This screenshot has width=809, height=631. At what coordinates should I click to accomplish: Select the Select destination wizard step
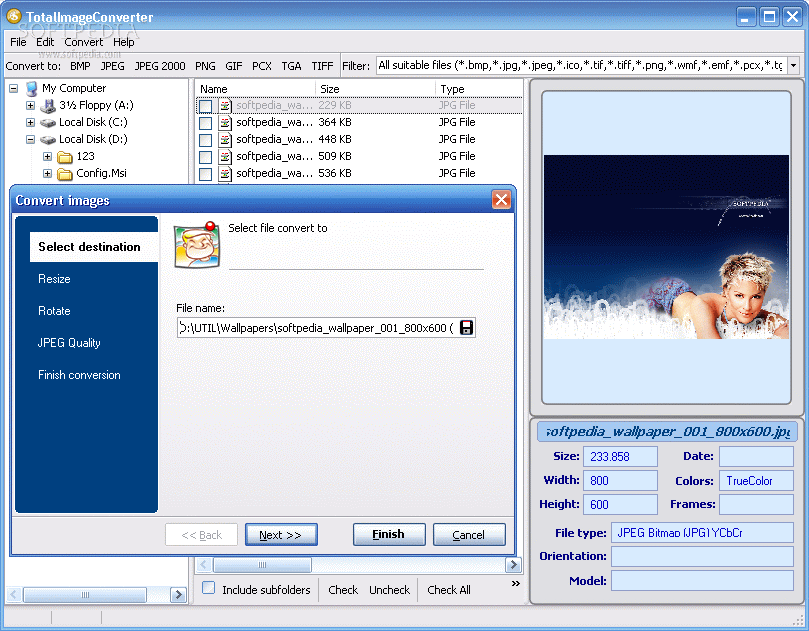coord(94,247)
